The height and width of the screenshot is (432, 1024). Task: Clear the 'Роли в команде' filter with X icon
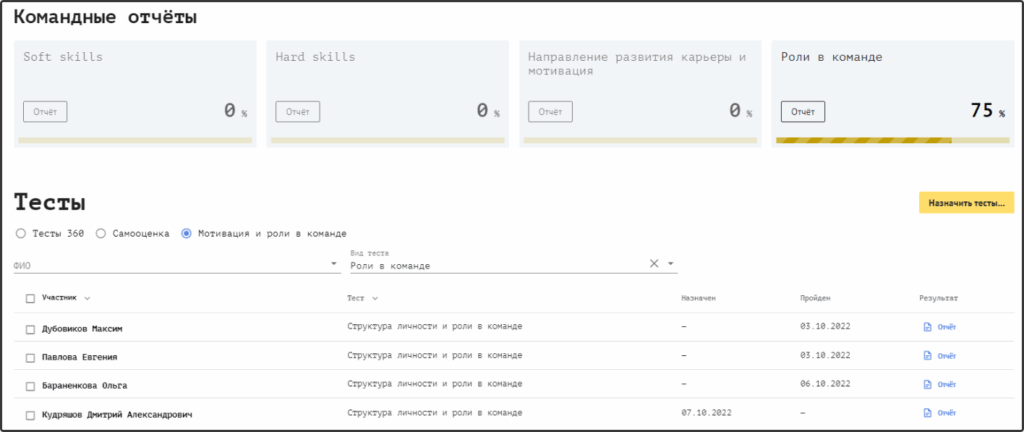(x=654, y=264)
